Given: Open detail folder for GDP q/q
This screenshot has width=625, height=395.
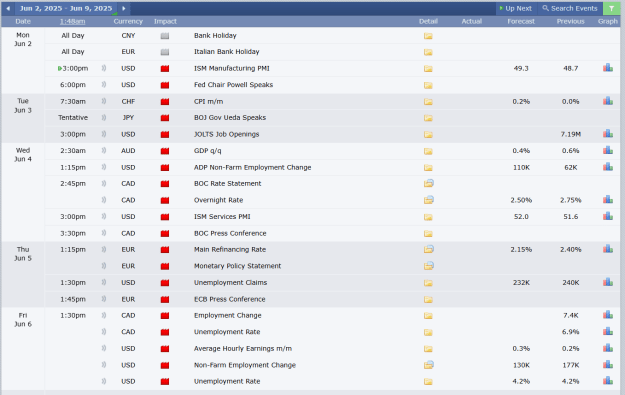Looking at the screenshot, I should point(428,151).
